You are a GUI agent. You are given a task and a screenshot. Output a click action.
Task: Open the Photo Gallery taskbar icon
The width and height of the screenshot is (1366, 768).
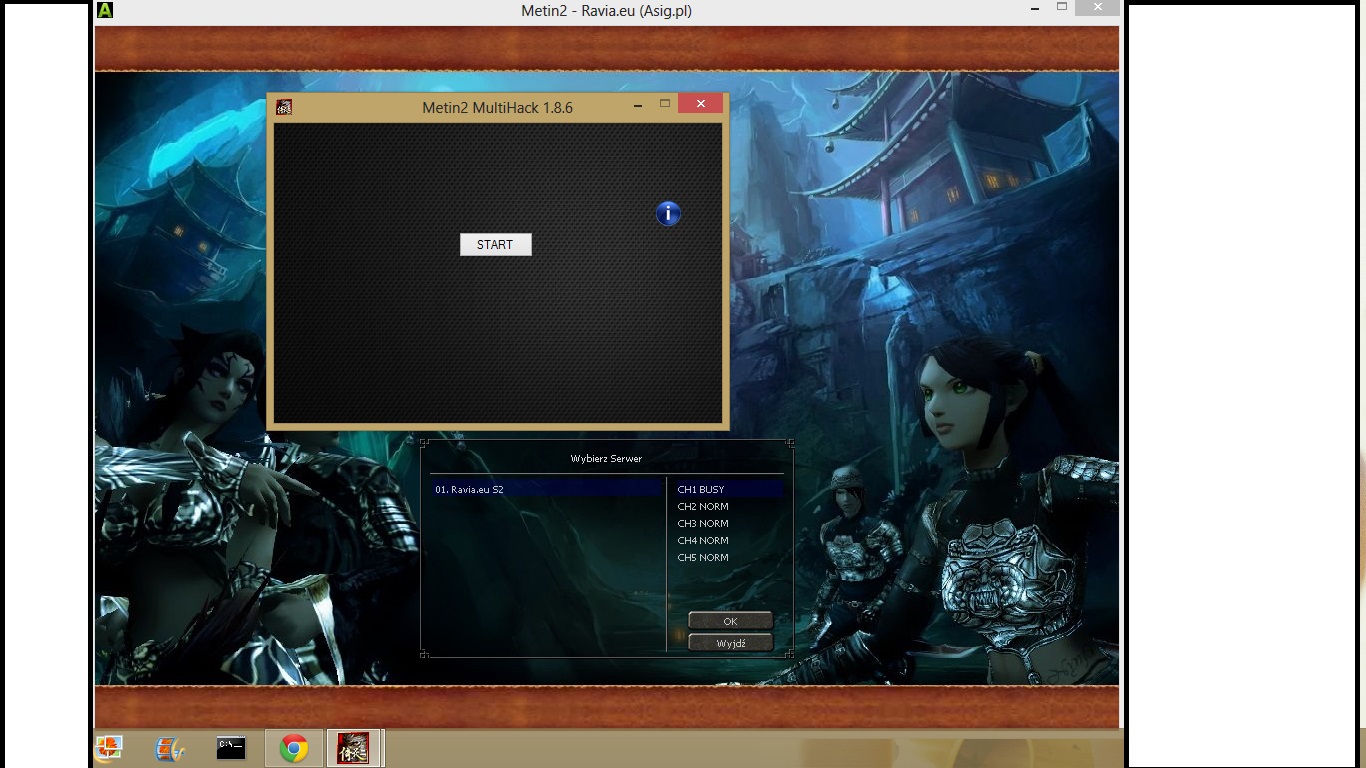click(109, 748)
